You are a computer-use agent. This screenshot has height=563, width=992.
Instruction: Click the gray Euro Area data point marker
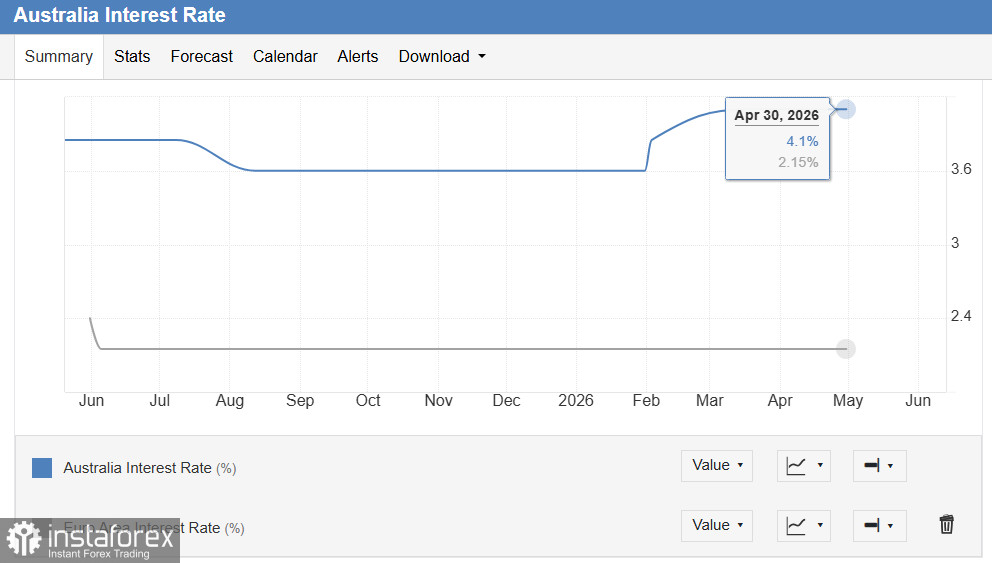point(846,349)
